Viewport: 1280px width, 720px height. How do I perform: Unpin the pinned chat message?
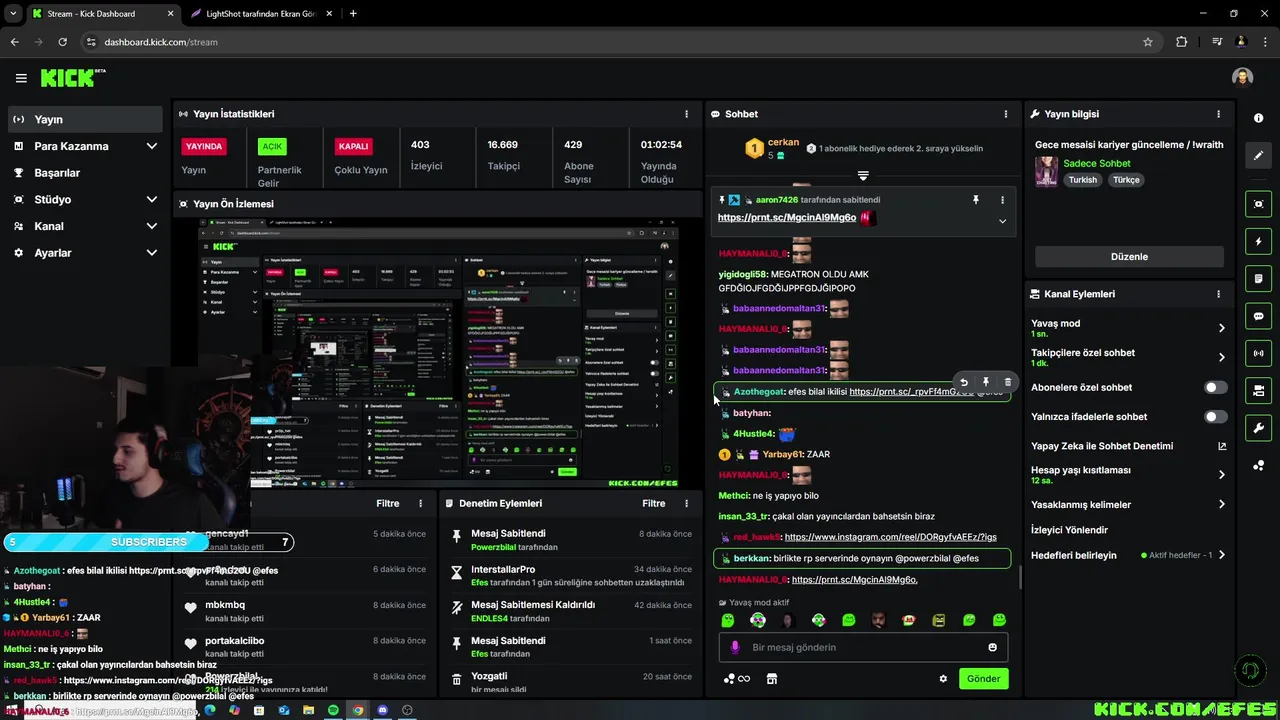[976, 200]
